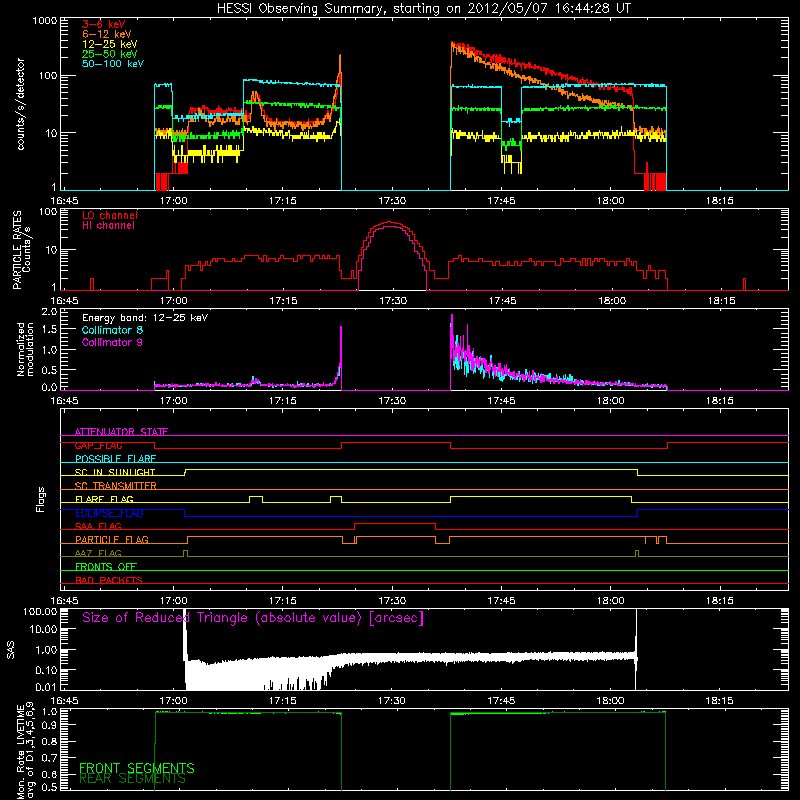This screenshot has height=800, width=800.
Task: Click the SAA_FLAG label
Action: (x=98, y=526)
